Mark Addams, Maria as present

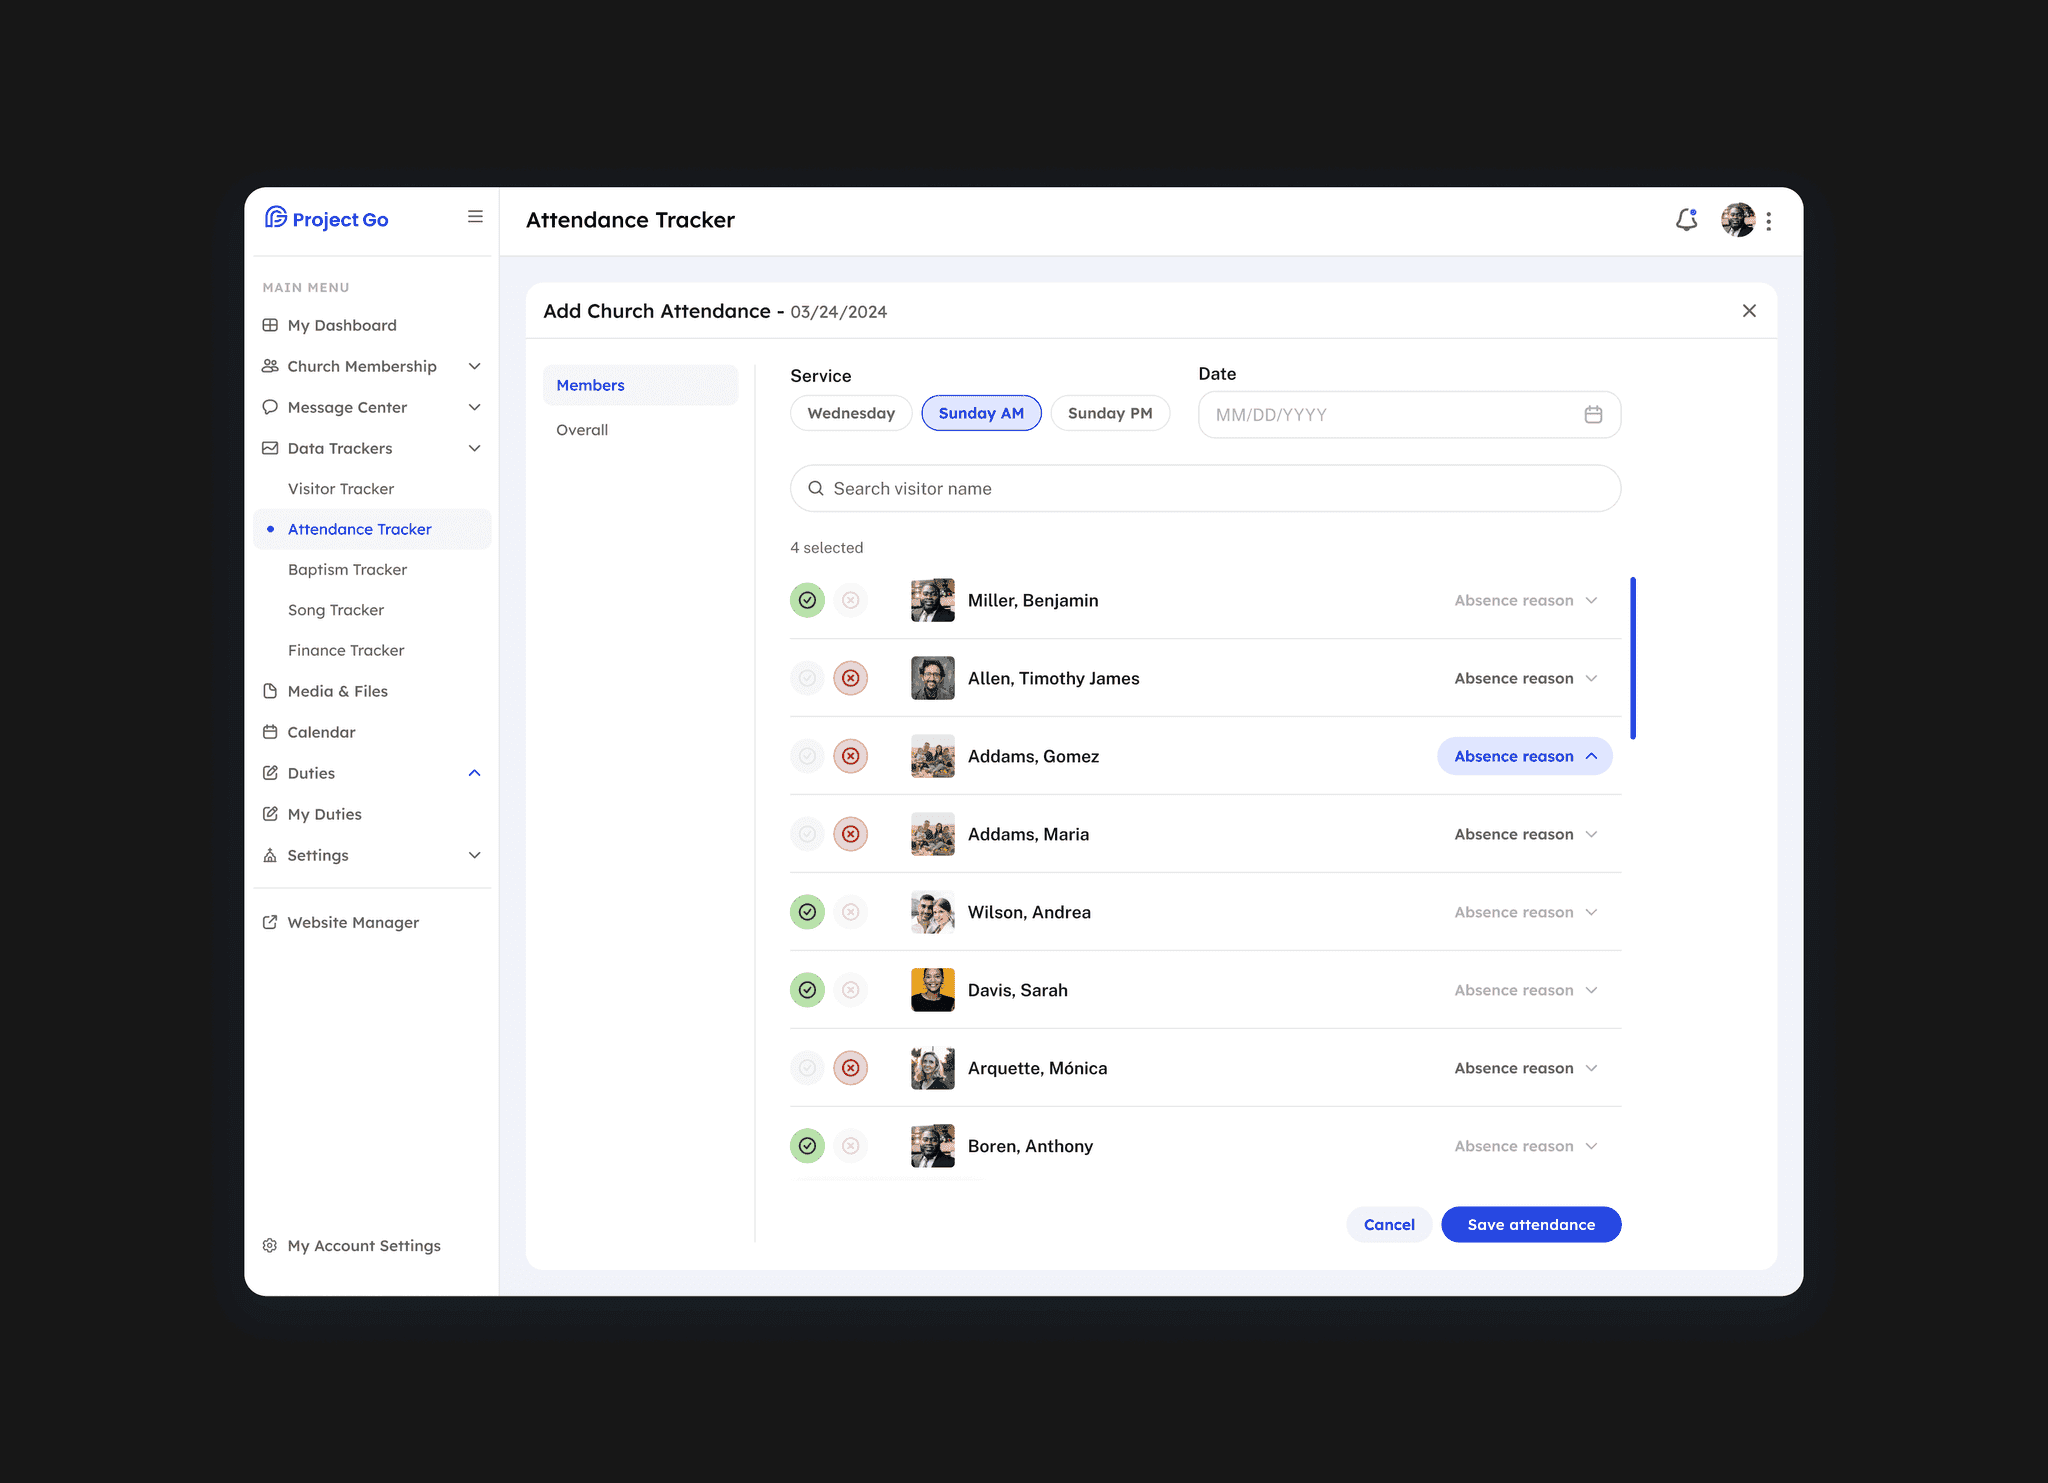[x=807, y=834]
